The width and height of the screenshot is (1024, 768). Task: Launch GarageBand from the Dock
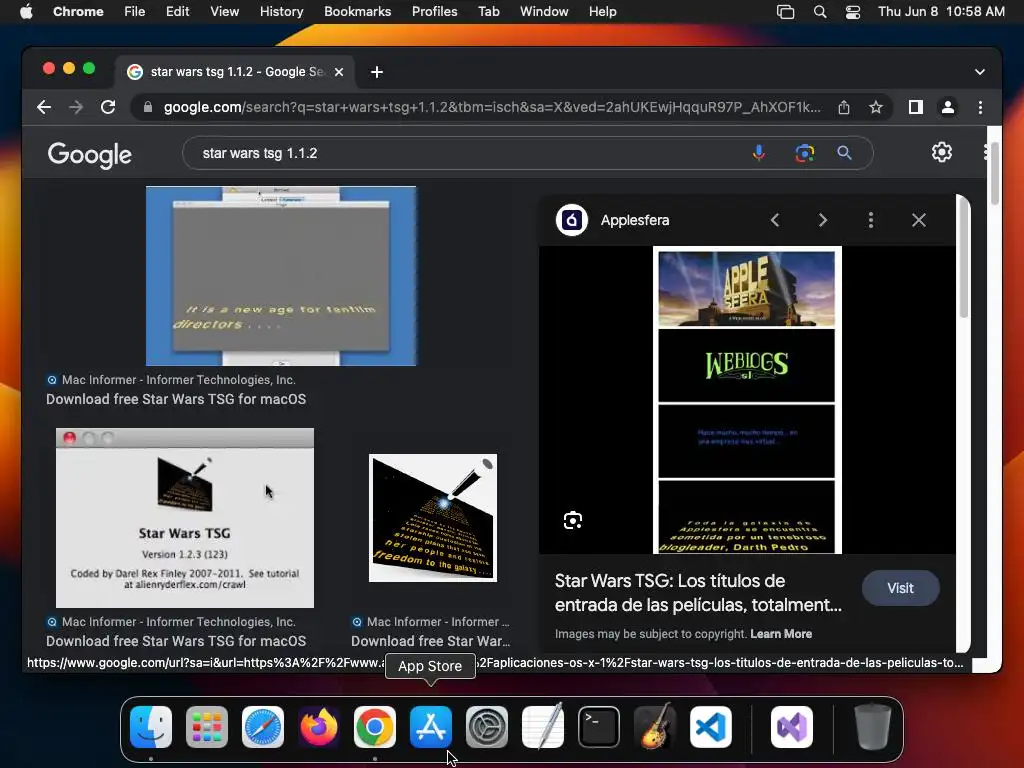[x=655, y=727]
